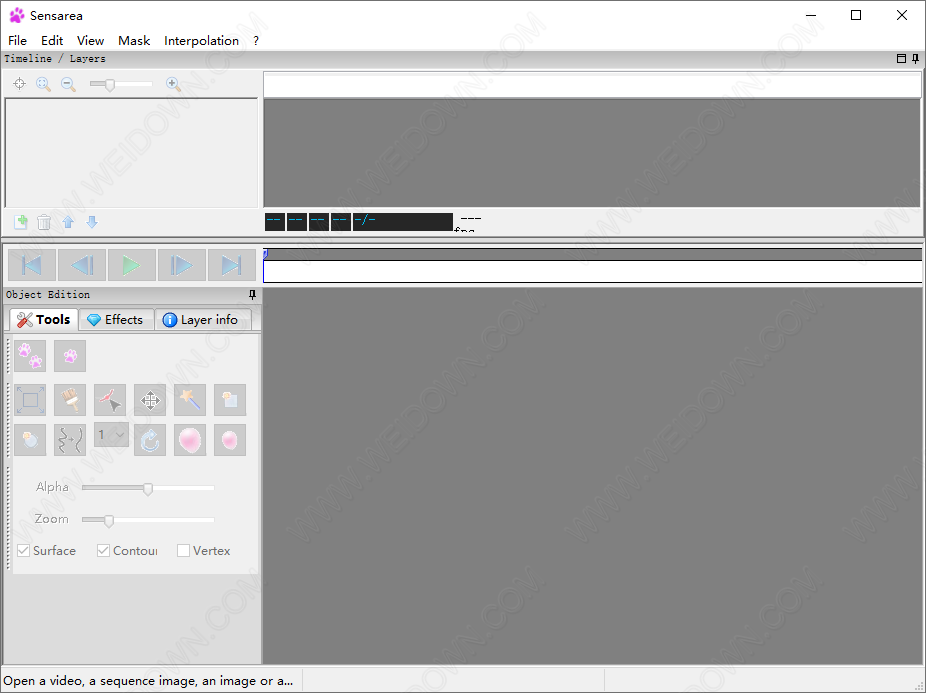
Task: Select the vertex edit arrow tool
Action: tap(110, 400)
